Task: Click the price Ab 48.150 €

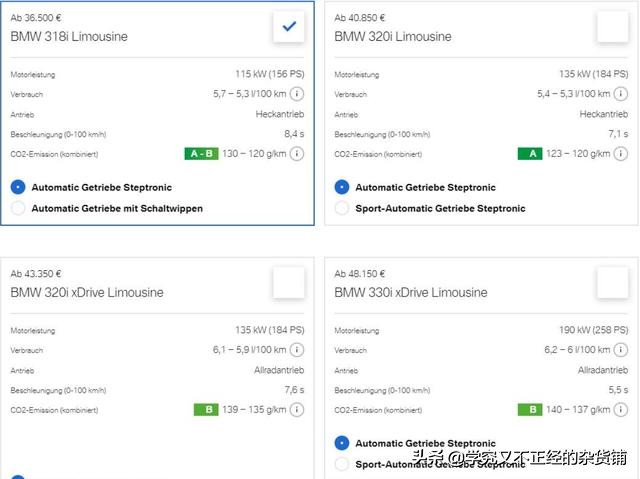Action: (360, 273)
